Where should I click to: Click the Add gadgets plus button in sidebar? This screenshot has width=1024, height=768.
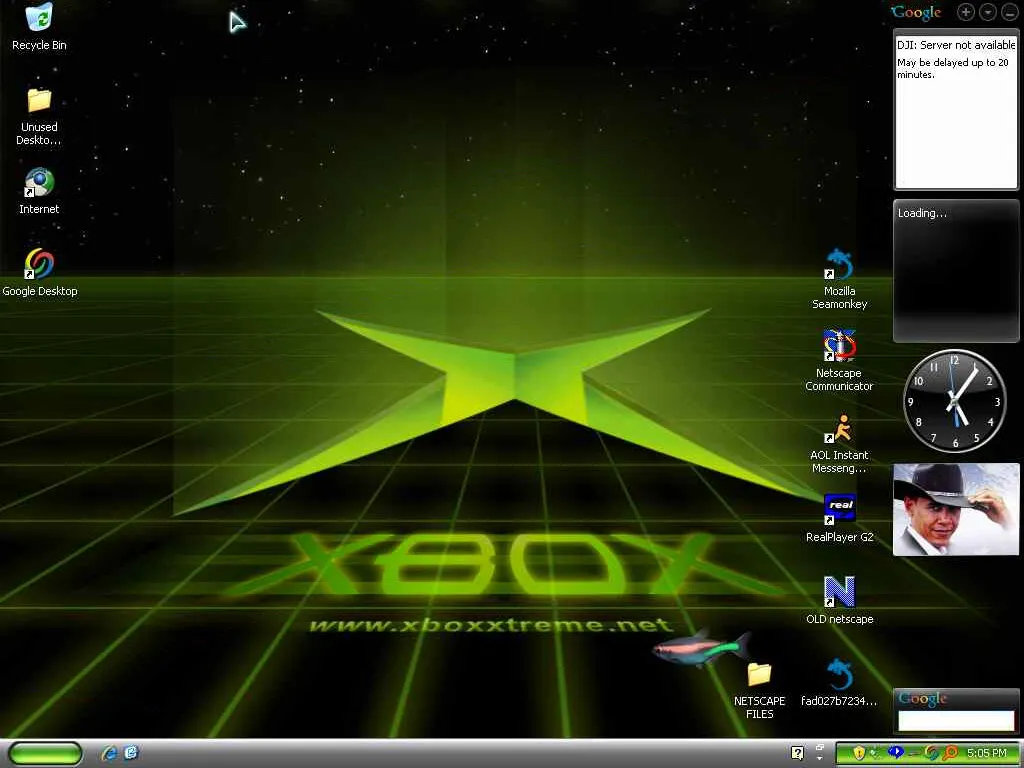tap(965, 12)
